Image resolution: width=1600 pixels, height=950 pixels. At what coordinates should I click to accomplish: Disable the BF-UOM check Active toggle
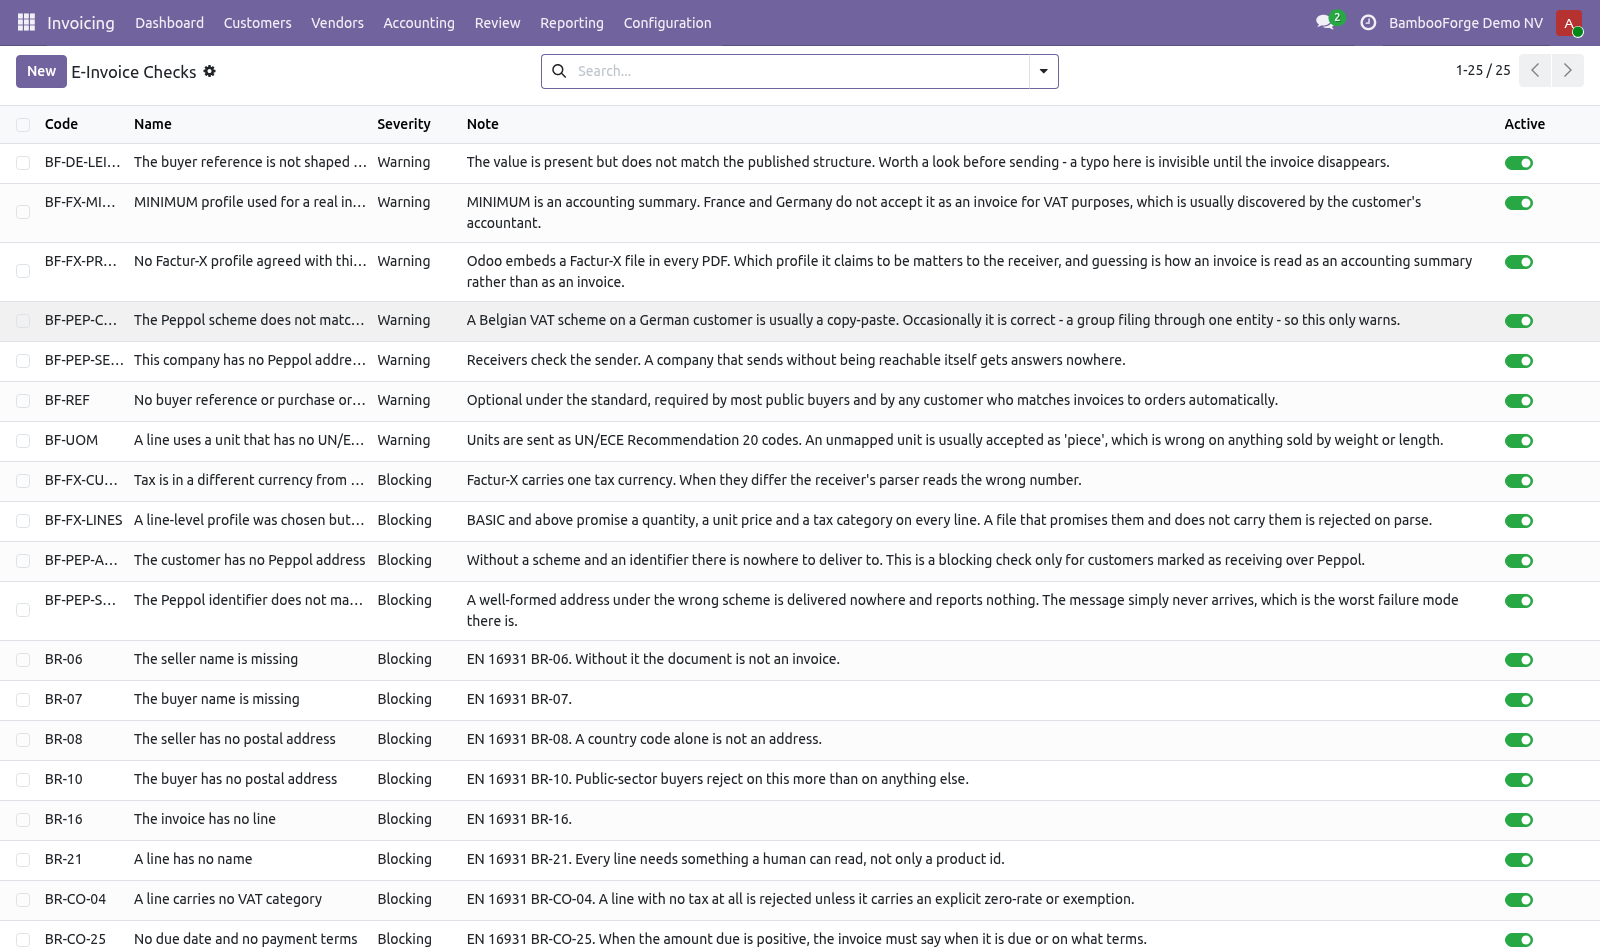(1519, 441)
